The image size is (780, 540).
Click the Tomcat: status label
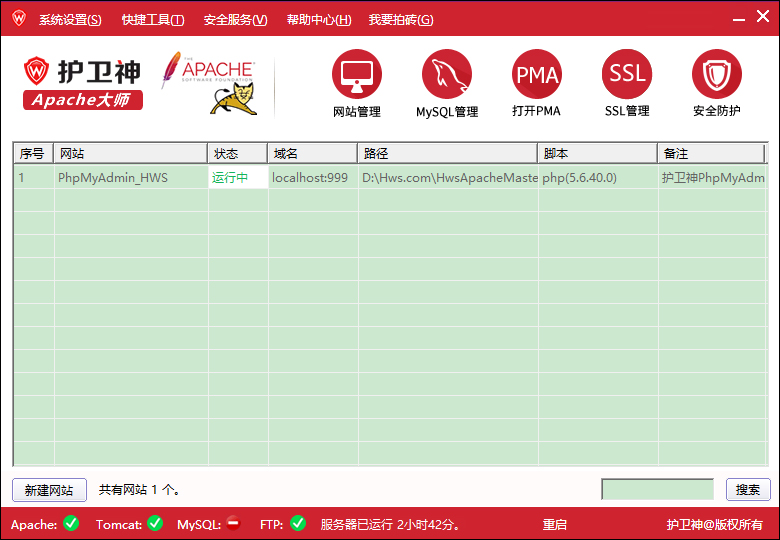(x=119, y=525)
